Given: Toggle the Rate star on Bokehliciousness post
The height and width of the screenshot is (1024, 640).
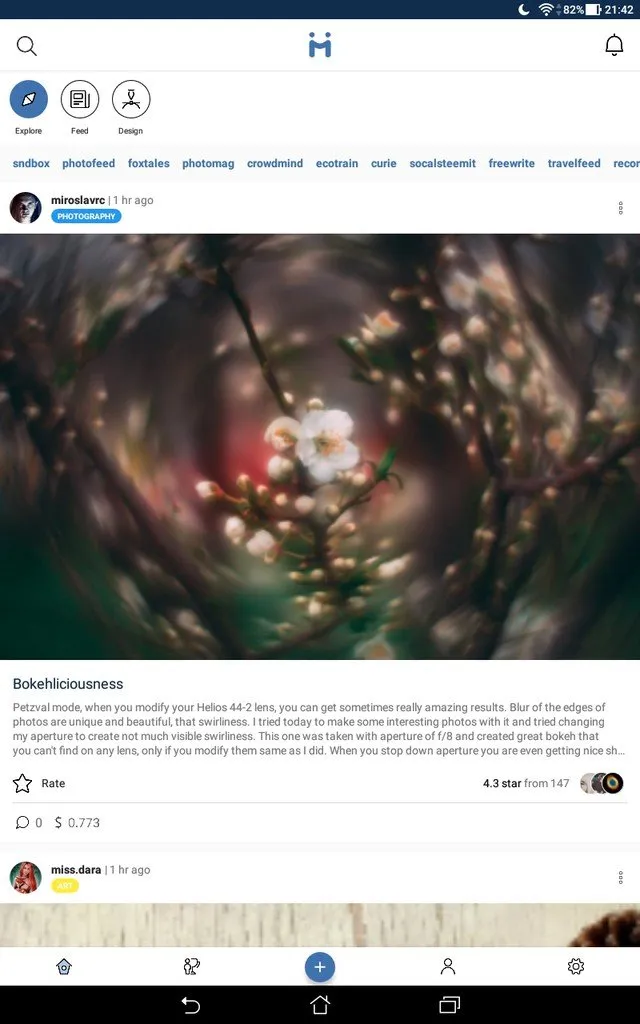Looking at the screenshot, I should pos(23,783).
